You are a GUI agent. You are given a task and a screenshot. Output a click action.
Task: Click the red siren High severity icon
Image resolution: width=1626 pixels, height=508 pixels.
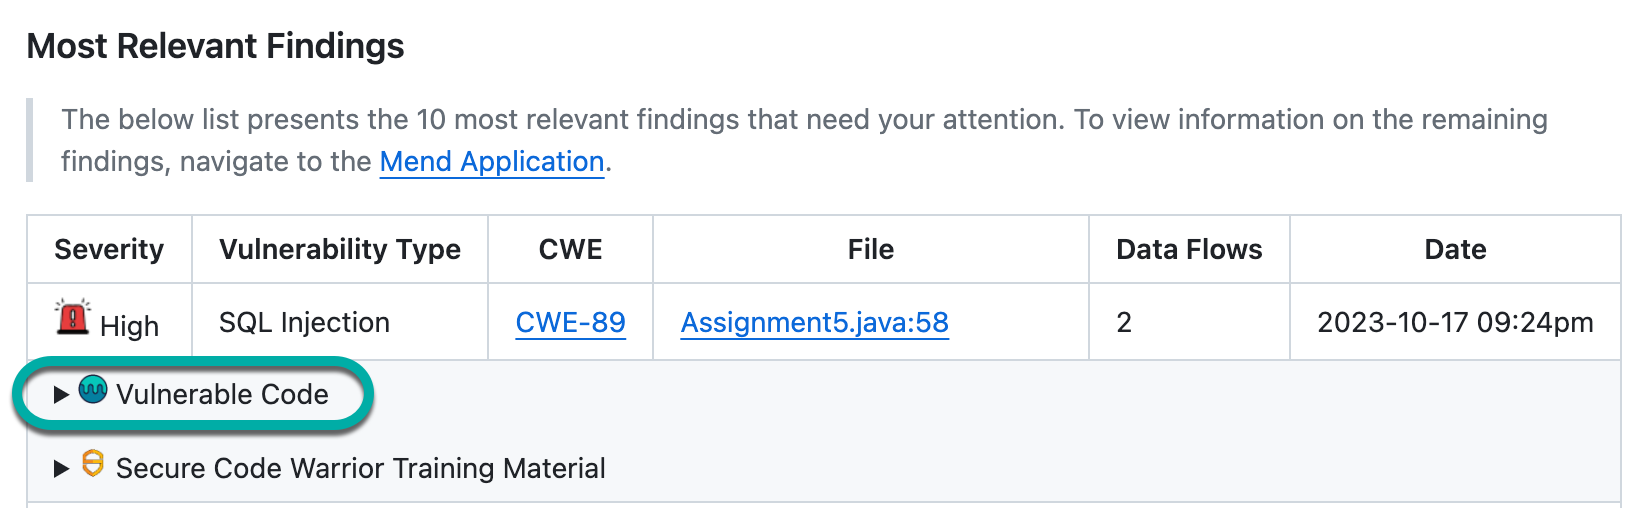pos(73,317)
